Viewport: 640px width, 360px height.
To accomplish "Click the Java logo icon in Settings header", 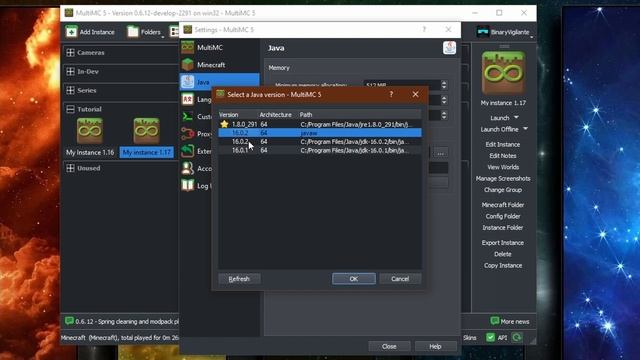I will pyautogui.click(x=449, y=48).
